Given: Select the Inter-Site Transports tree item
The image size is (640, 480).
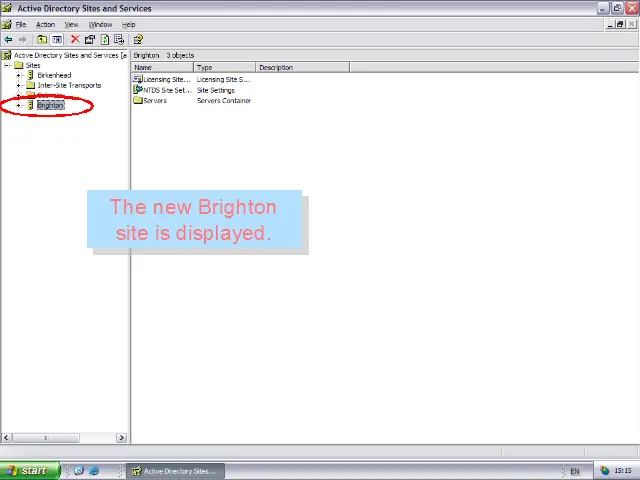Looking at the screenshot, I should [69, 85].
